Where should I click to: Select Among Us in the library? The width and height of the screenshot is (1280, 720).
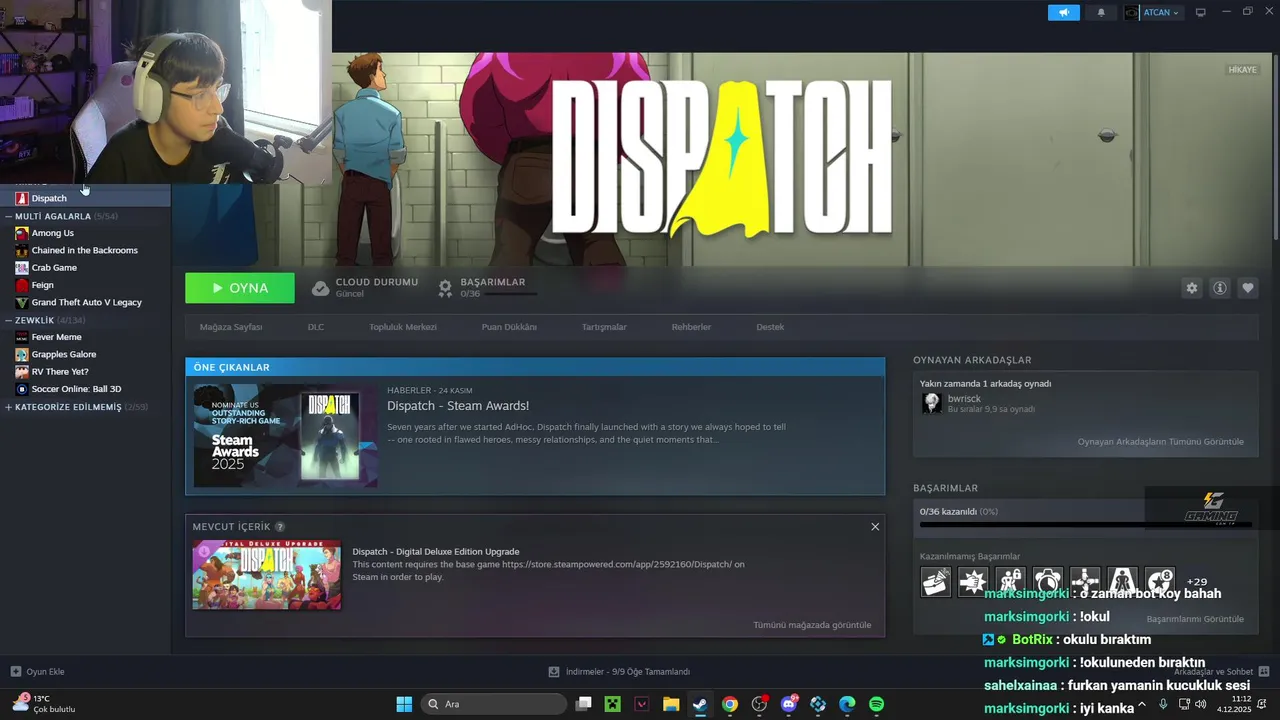(85, 233)
